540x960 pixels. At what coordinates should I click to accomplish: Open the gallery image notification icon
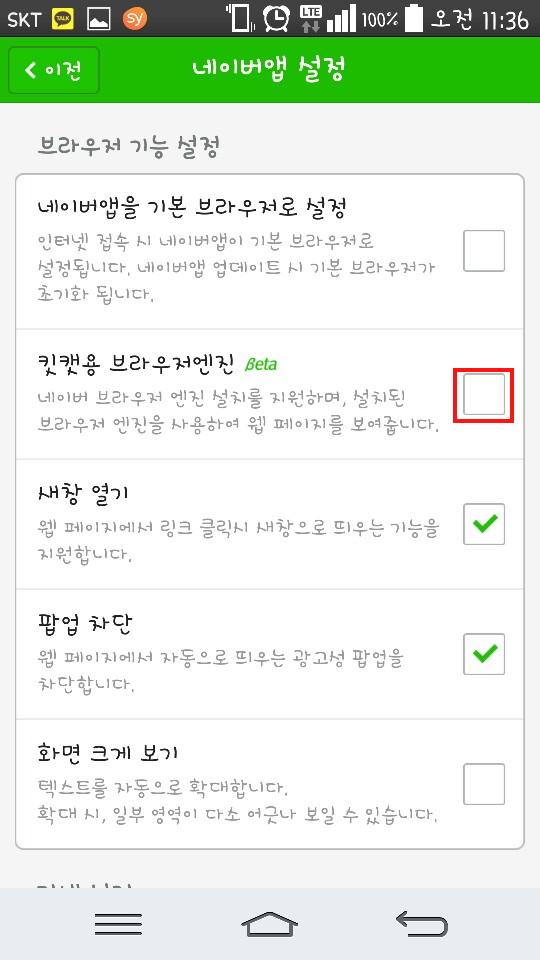(x=99, y=19)
